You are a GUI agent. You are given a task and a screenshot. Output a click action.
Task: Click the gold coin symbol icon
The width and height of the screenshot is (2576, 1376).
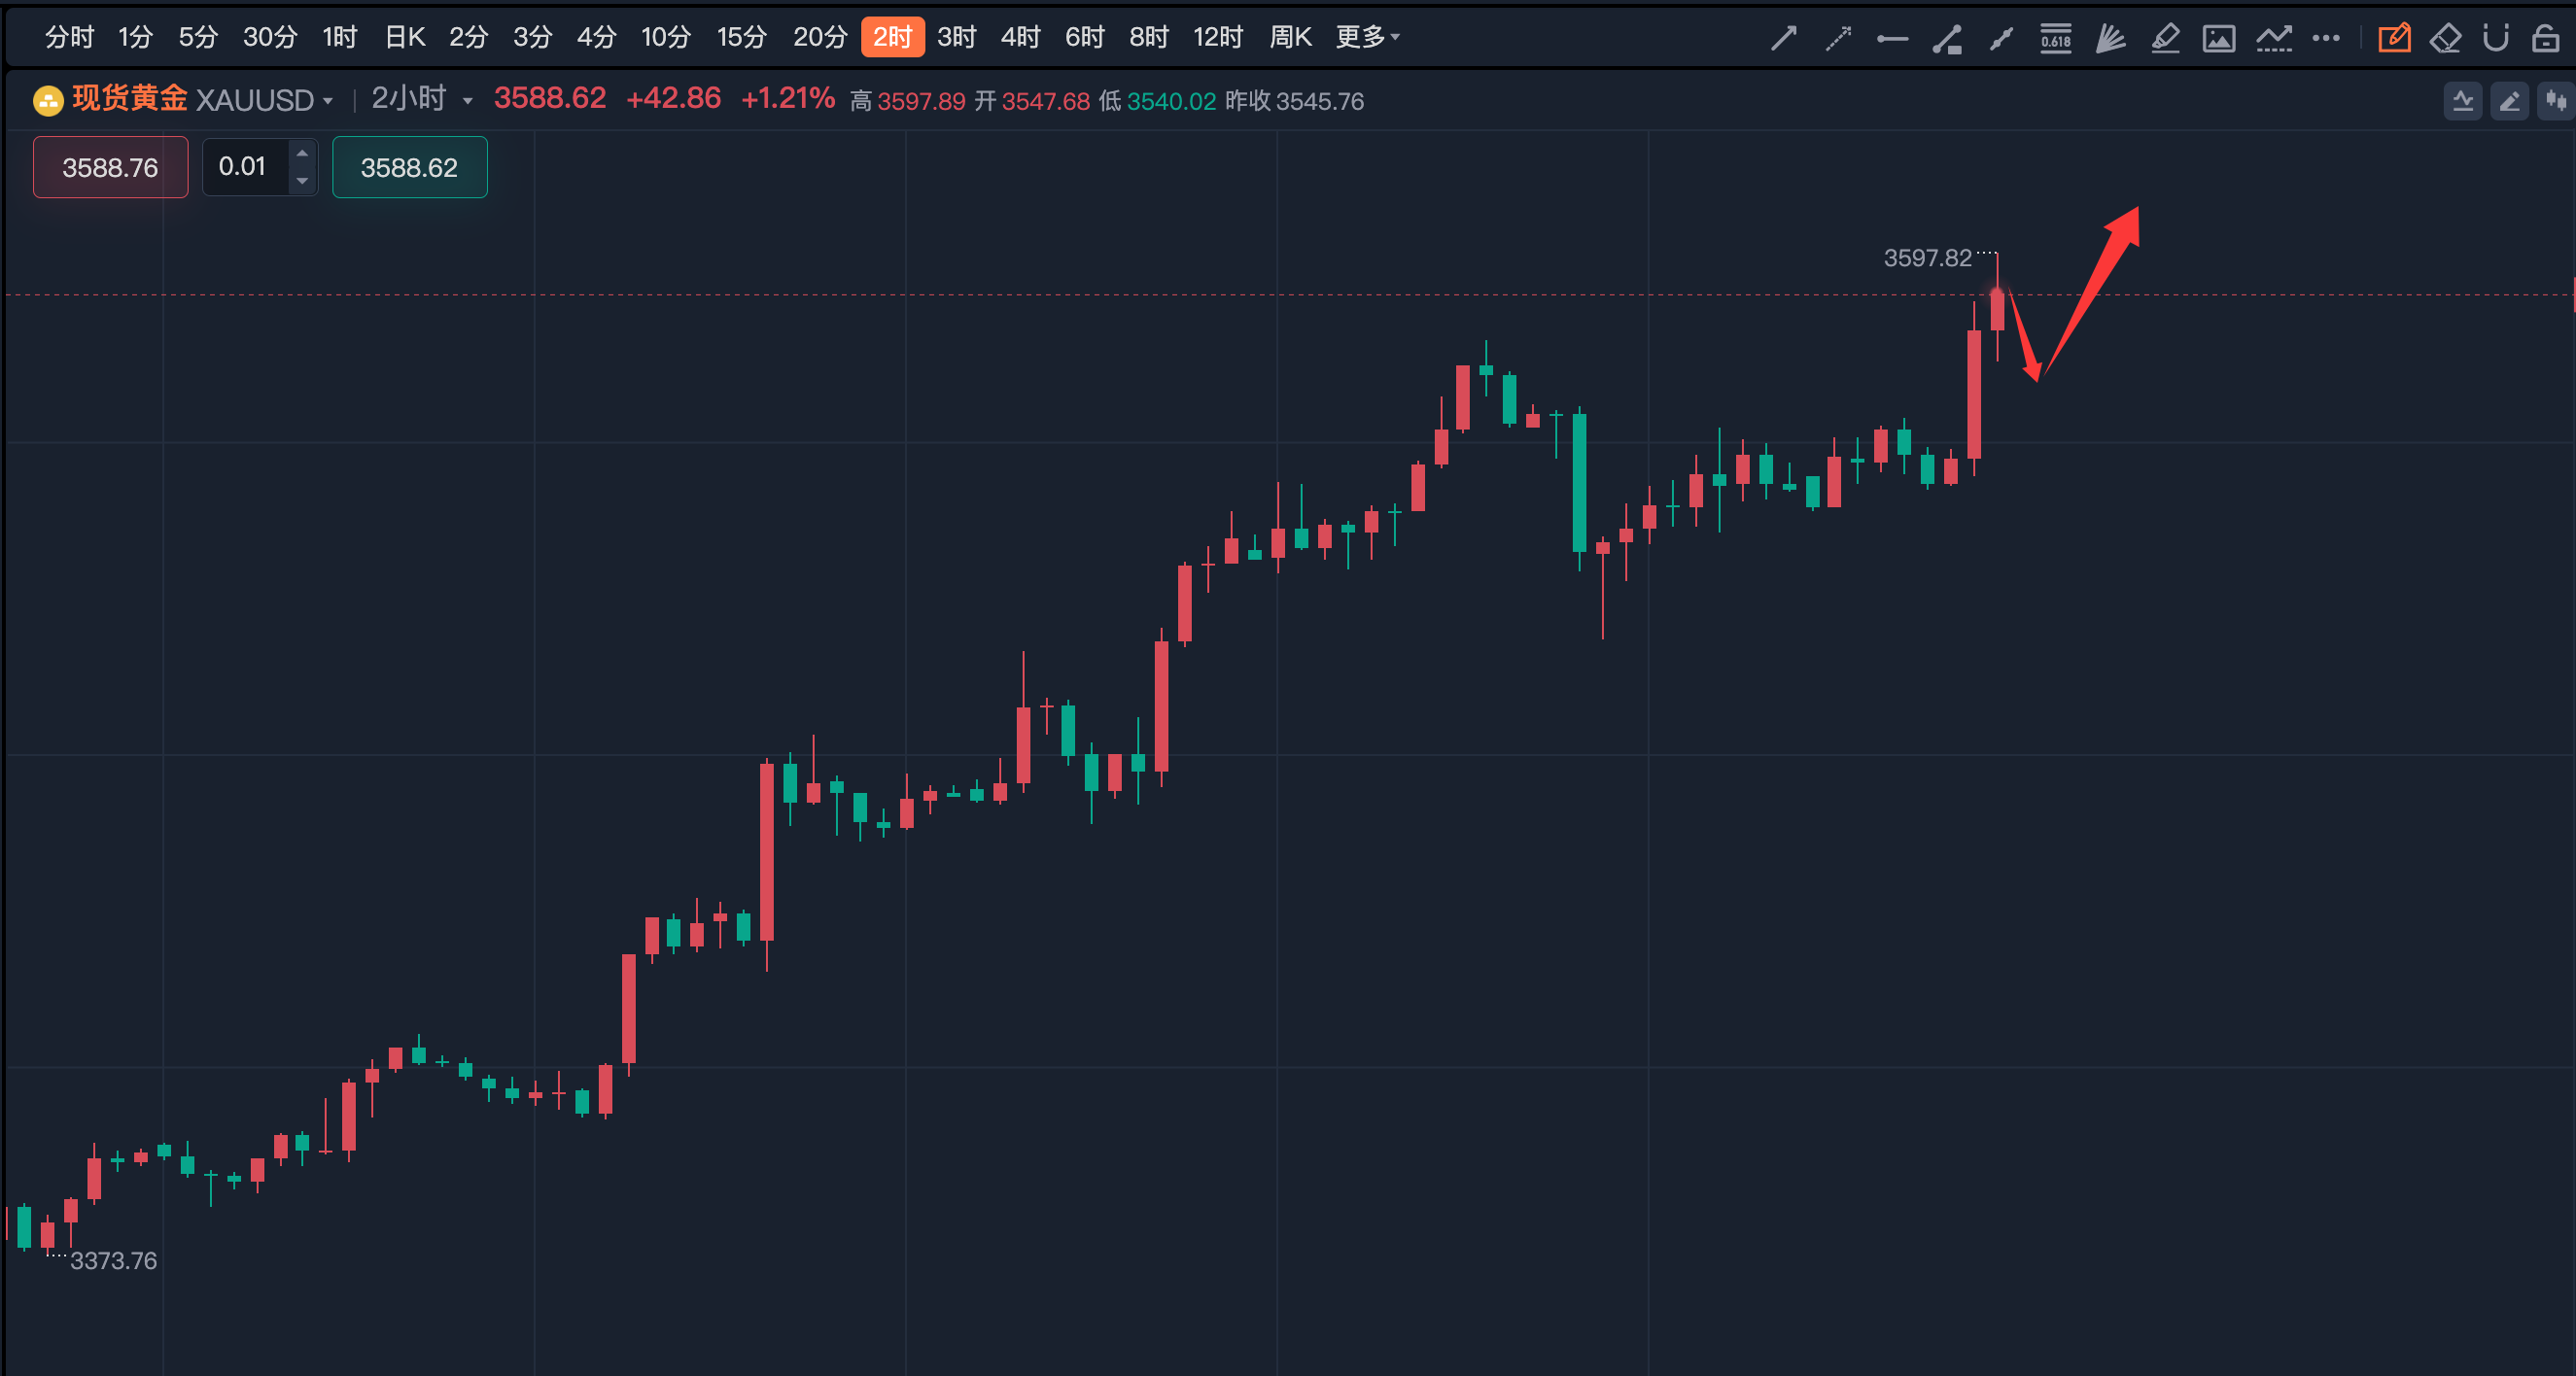[x=48, y=100]
